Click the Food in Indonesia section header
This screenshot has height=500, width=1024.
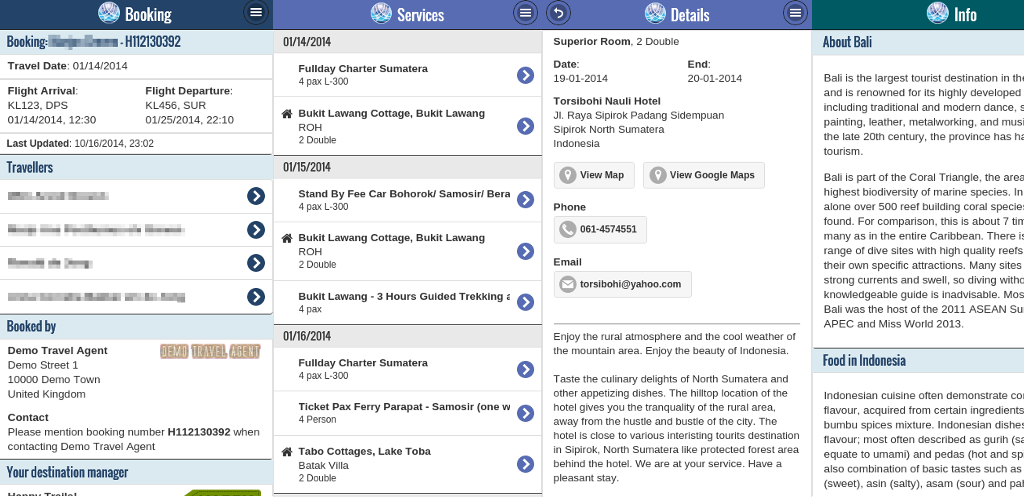[x=918, y=360]
